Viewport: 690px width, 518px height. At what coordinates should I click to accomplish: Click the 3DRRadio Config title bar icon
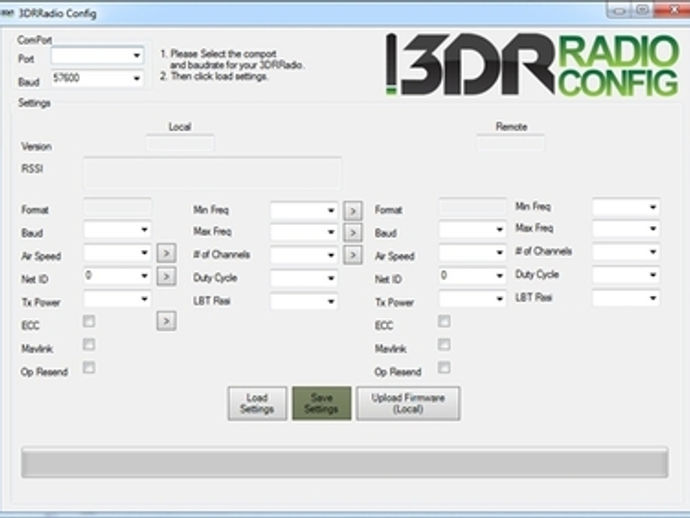click(x=8, y=13)
